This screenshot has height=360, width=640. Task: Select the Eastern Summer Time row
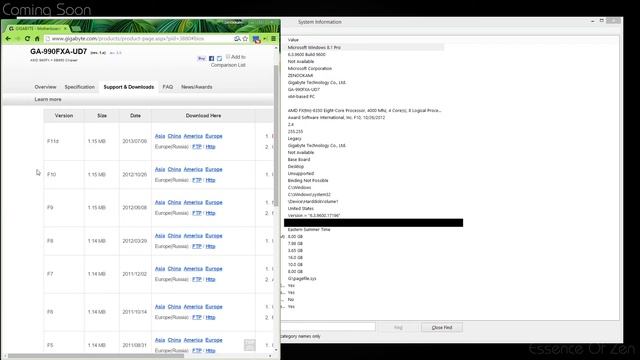coord(309,229)
